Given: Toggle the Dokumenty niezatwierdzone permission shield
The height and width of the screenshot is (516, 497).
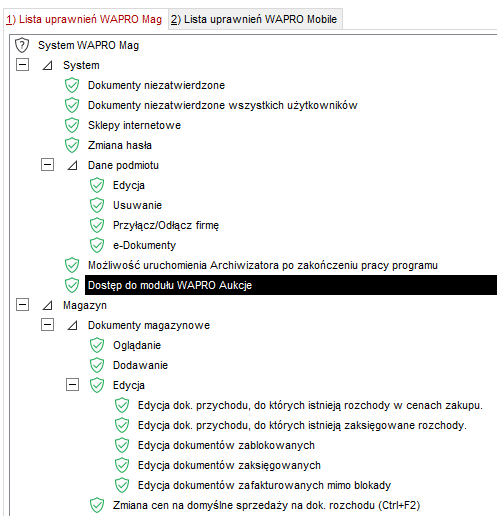Looking at the screenshot, I should tap(72, 85).
